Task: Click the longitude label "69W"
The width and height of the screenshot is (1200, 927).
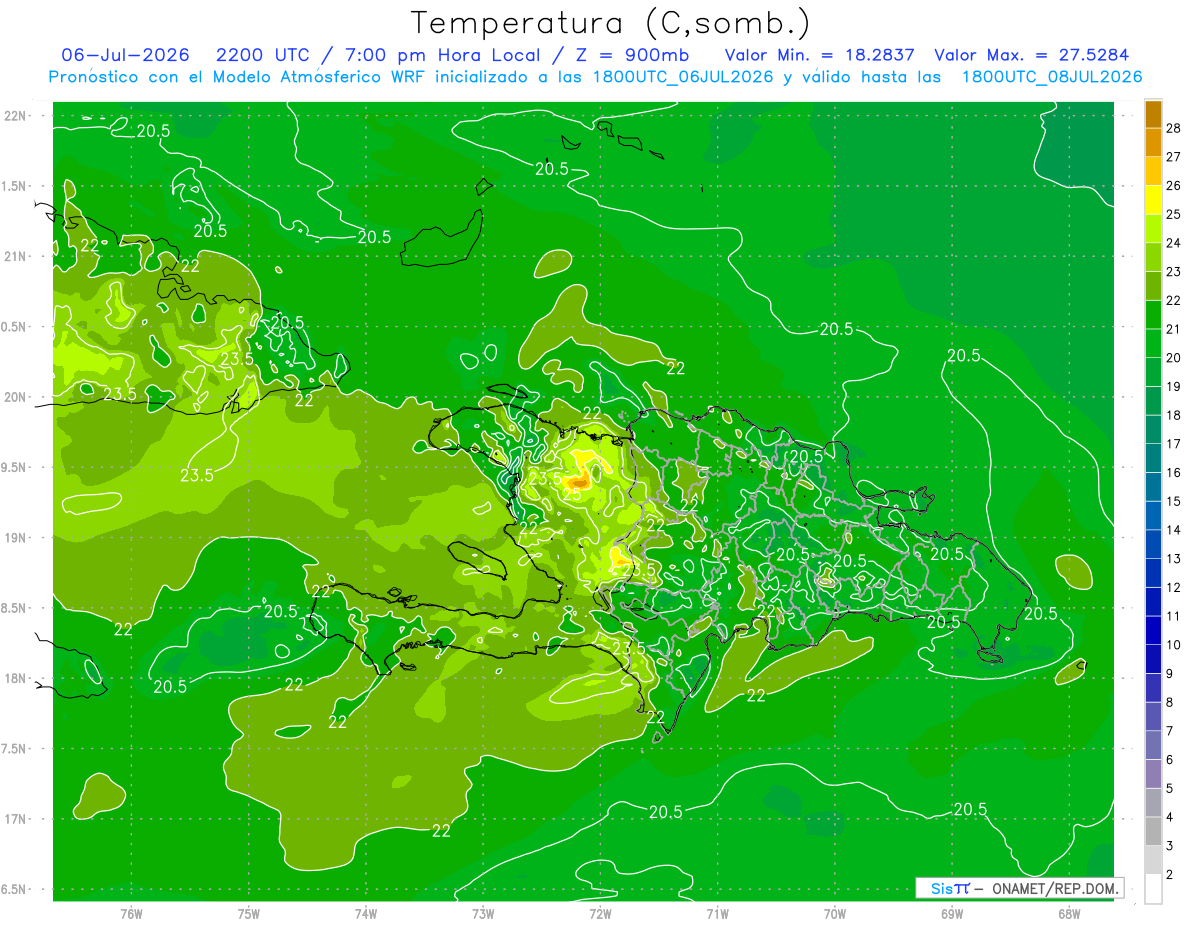Action: [x=952, y=914]
